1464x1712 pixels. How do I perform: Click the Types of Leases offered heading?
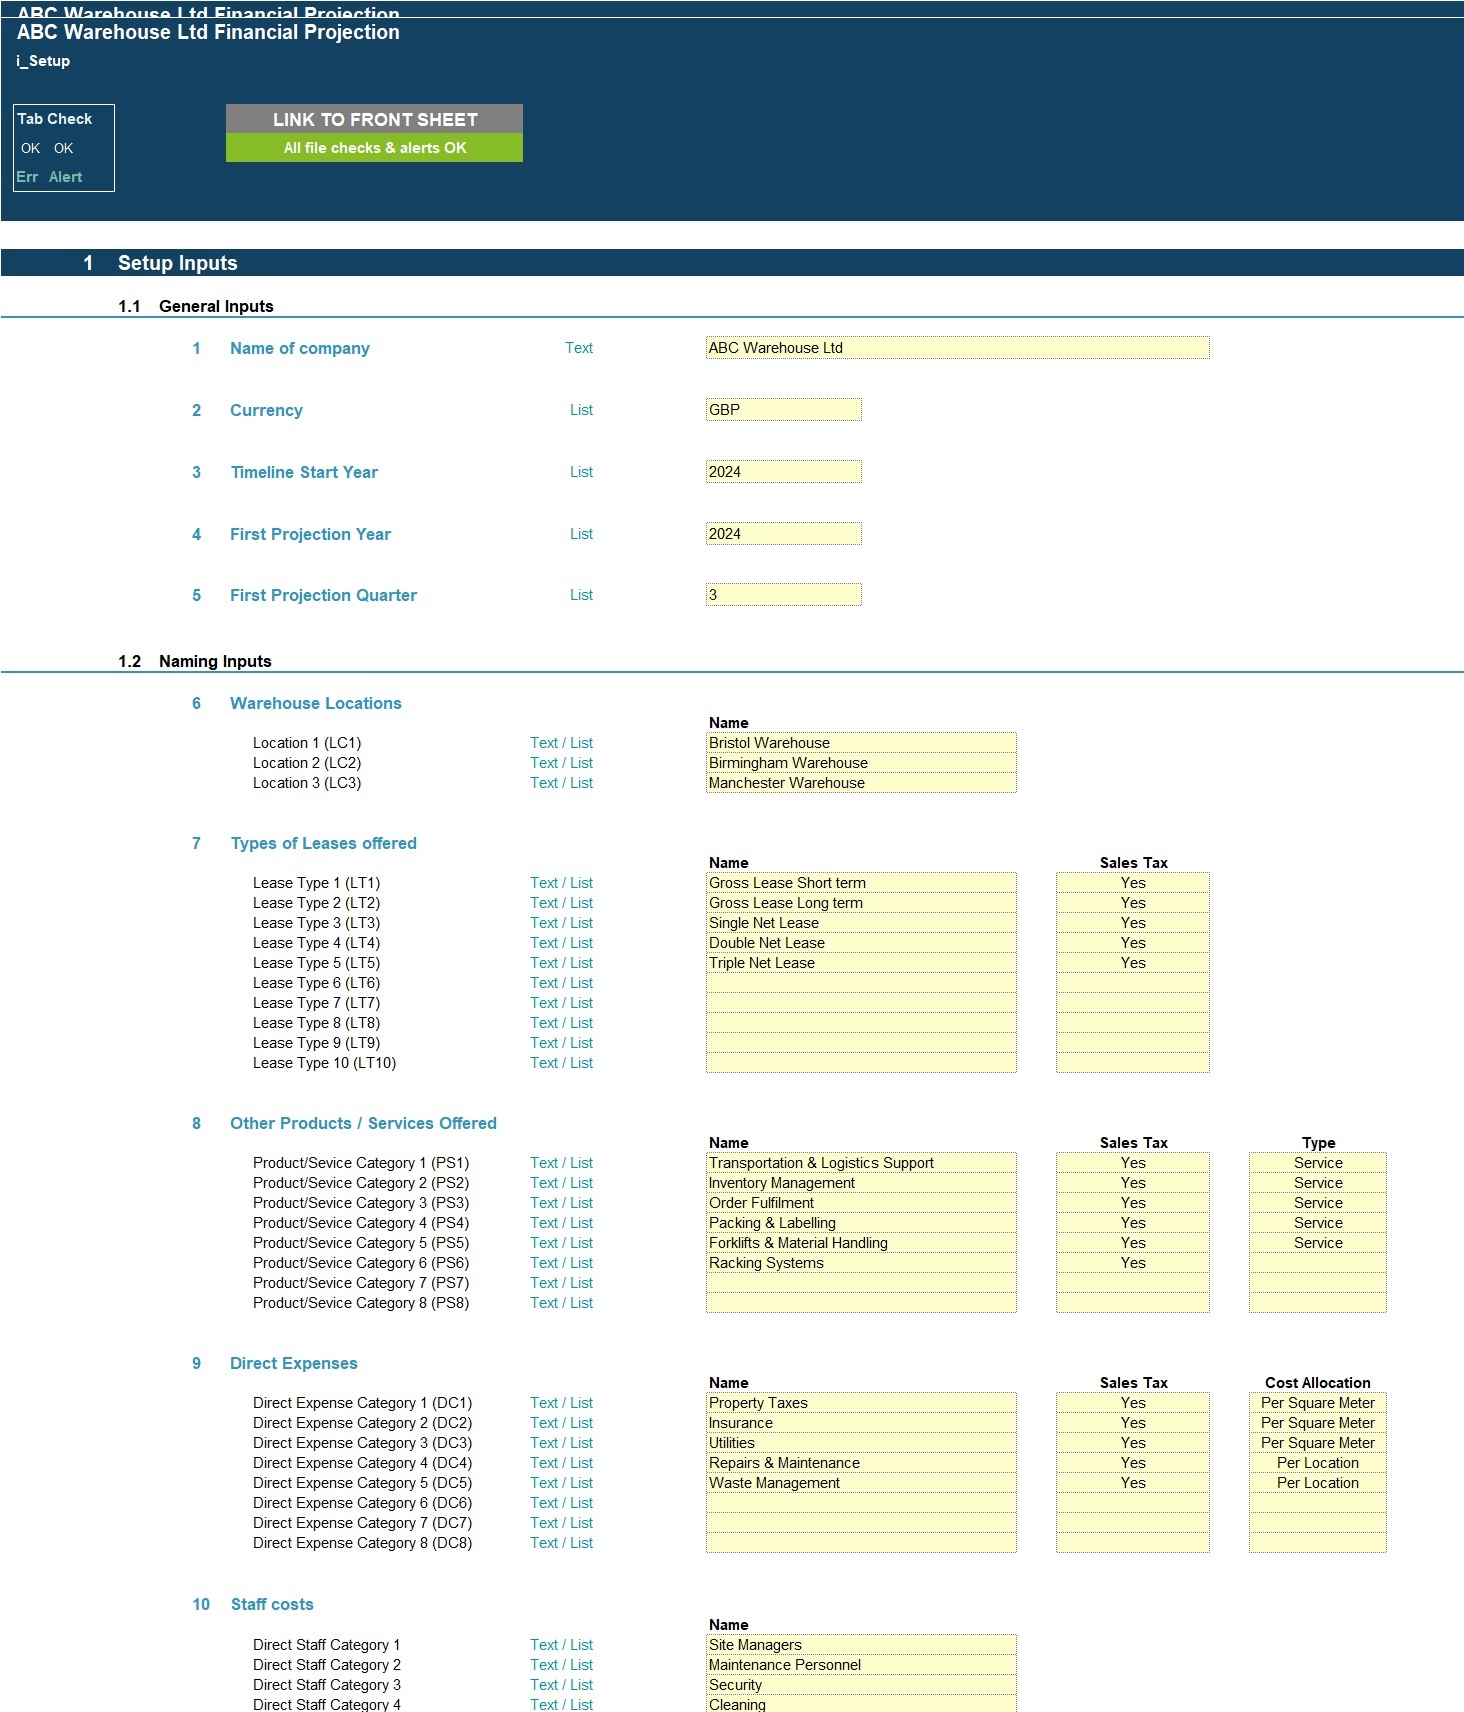pos(324,843)
